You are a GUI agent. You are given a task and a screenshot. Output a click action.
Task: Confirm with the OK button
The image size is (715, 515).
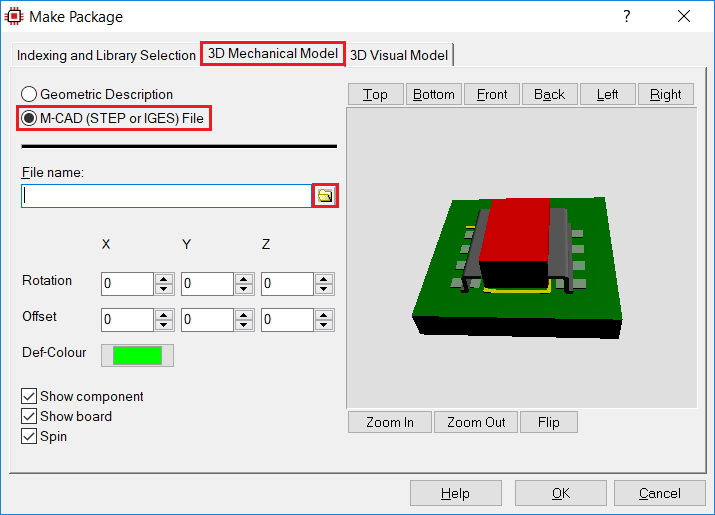coord(561,493)
